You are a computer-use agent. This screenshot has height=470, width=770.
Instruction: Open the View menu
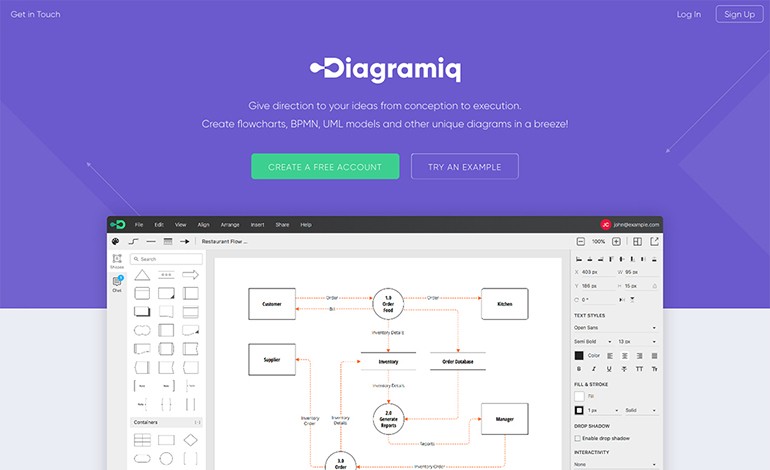tap(181, 224)
